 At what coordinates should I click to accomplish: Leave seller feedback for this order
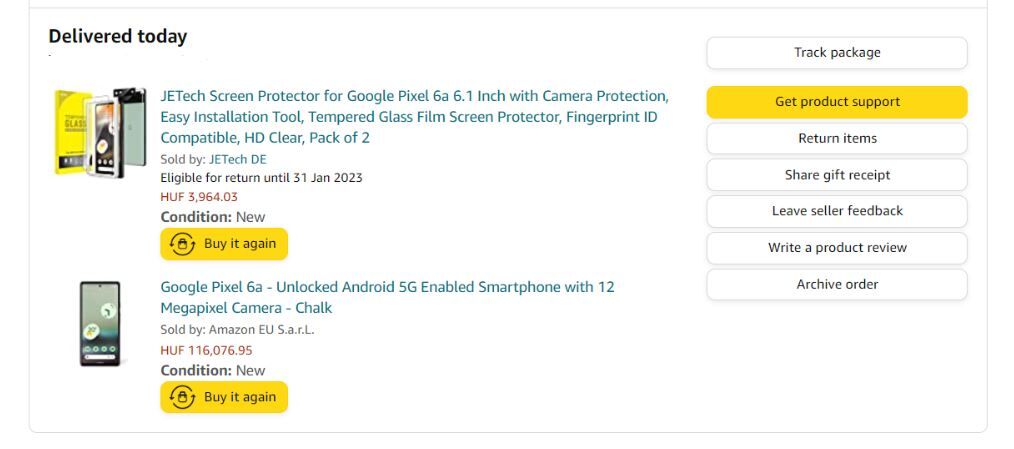coord(837,211)
